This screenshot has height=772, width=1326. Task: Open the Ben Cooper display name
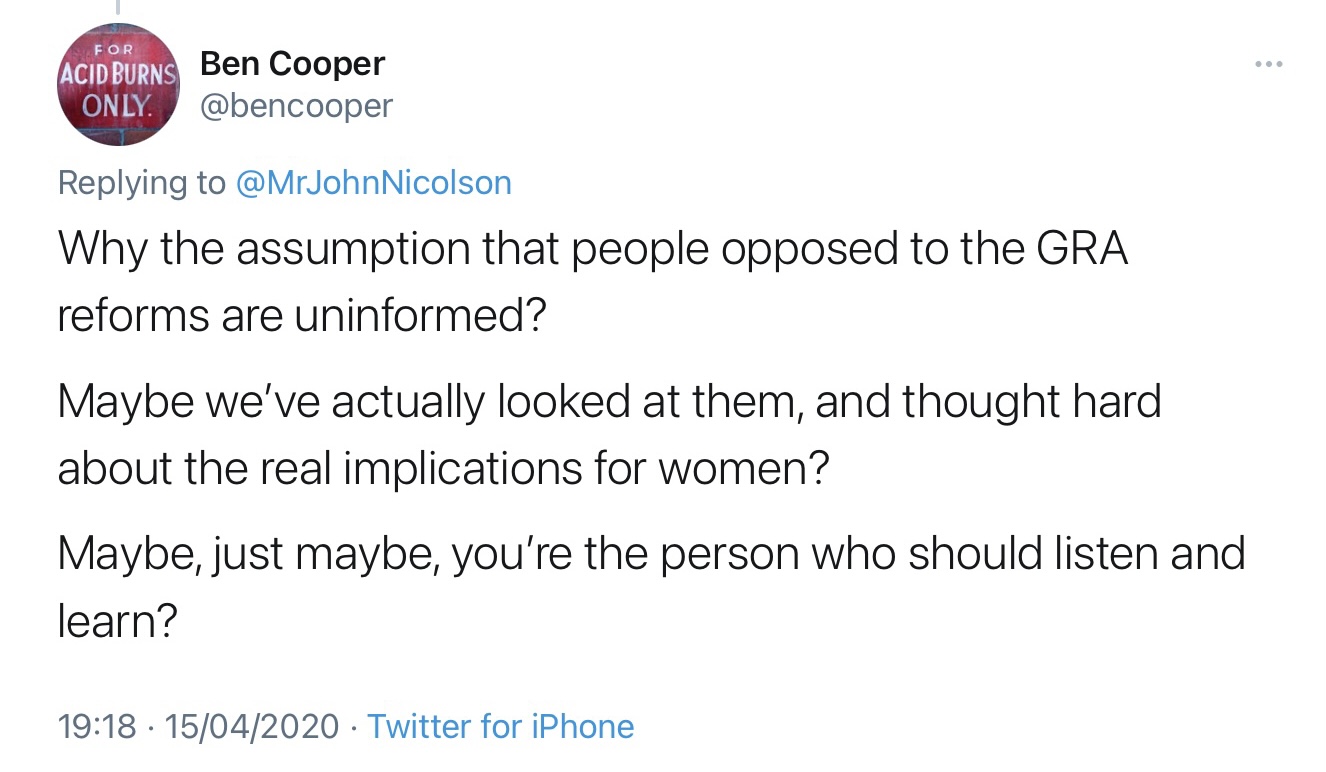292,64
